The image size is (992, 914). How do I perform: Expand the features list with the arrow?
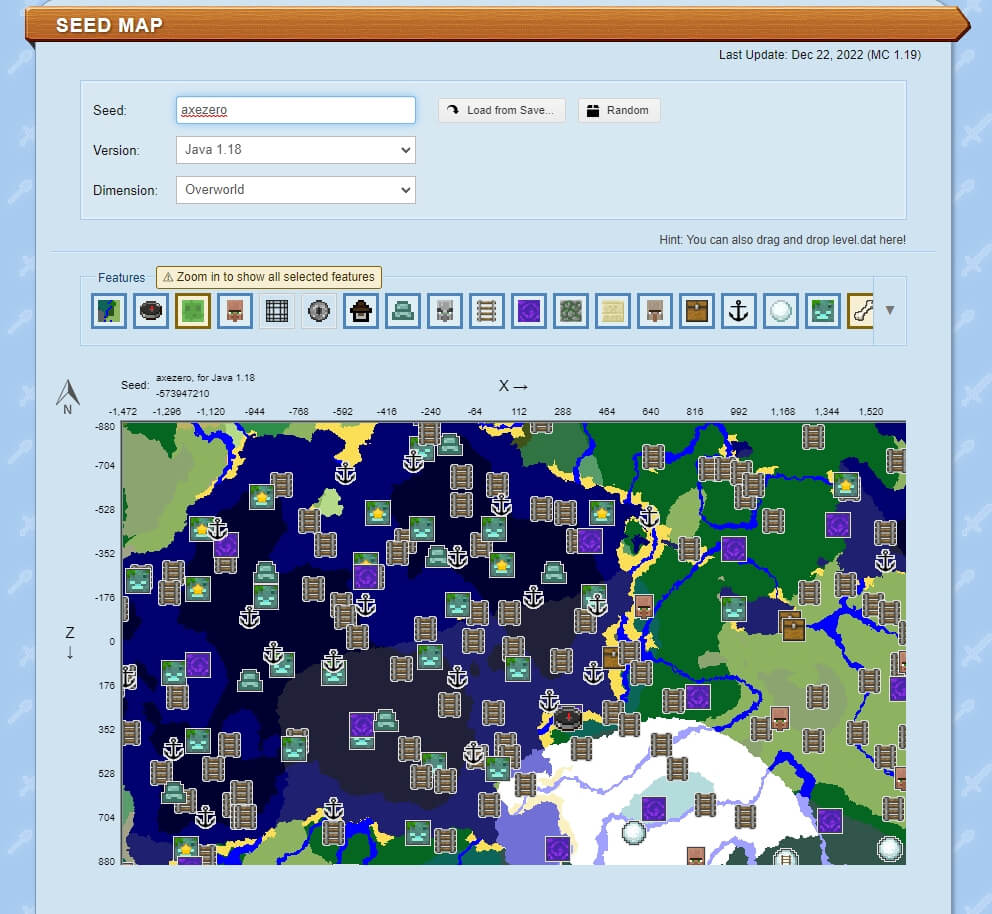click(x=890, y=310)
